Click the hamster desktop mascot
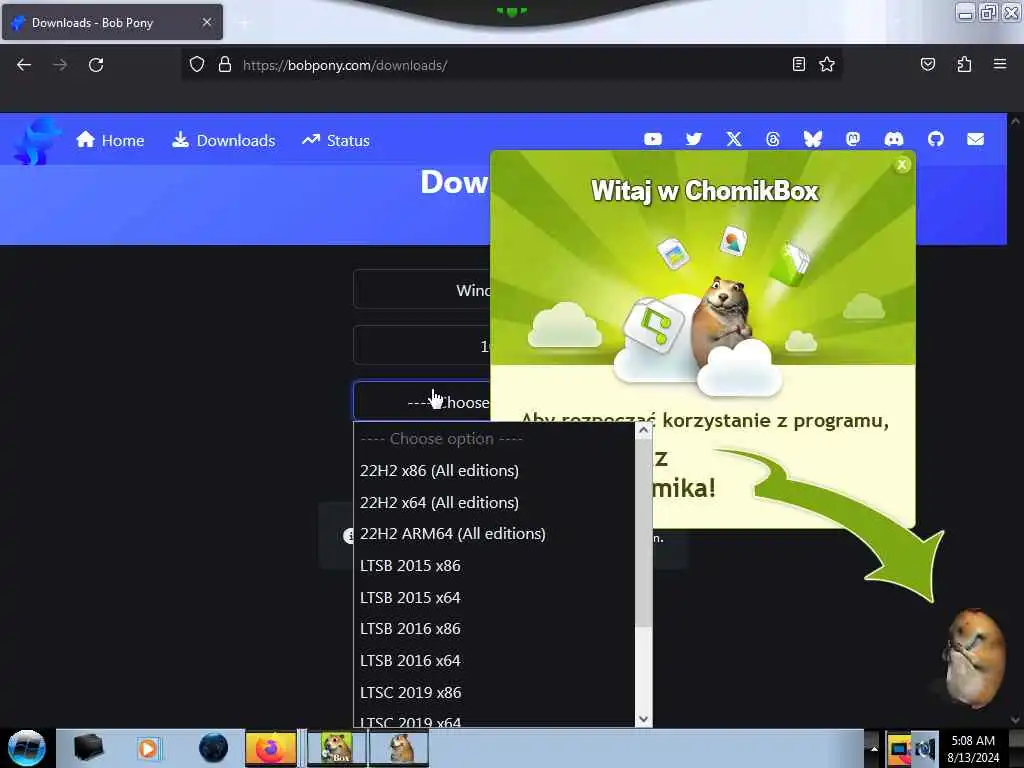The height and width of the screenshot is (768, 1024). (x=973, y=658)
